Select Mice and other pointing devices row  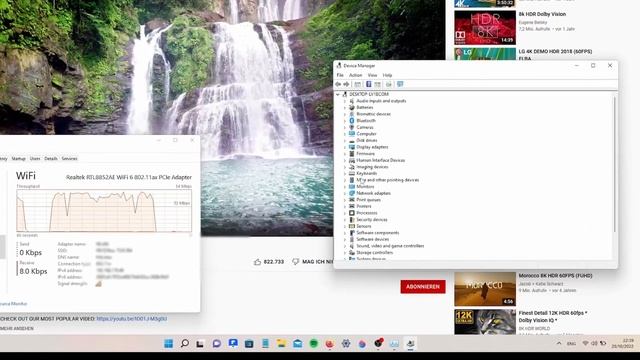point(388,180)
